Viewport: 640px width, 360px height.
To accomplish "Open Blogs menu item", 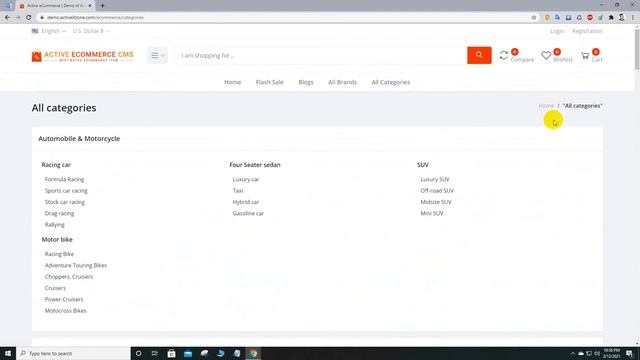I will (x=306, y=82).
